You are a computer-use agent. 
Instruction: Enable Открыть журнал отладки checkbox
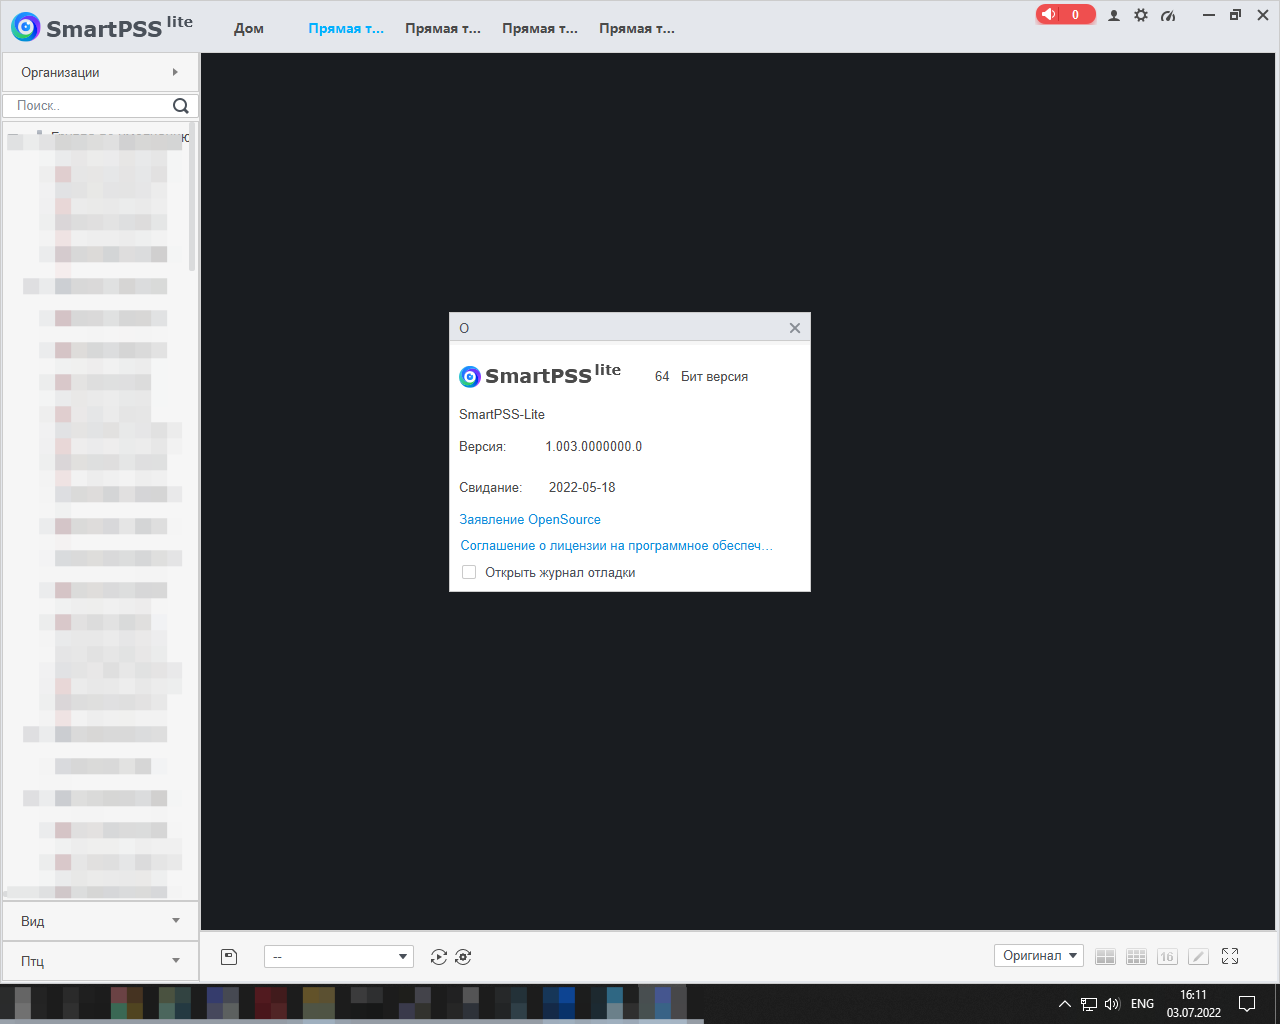[469, 572]
